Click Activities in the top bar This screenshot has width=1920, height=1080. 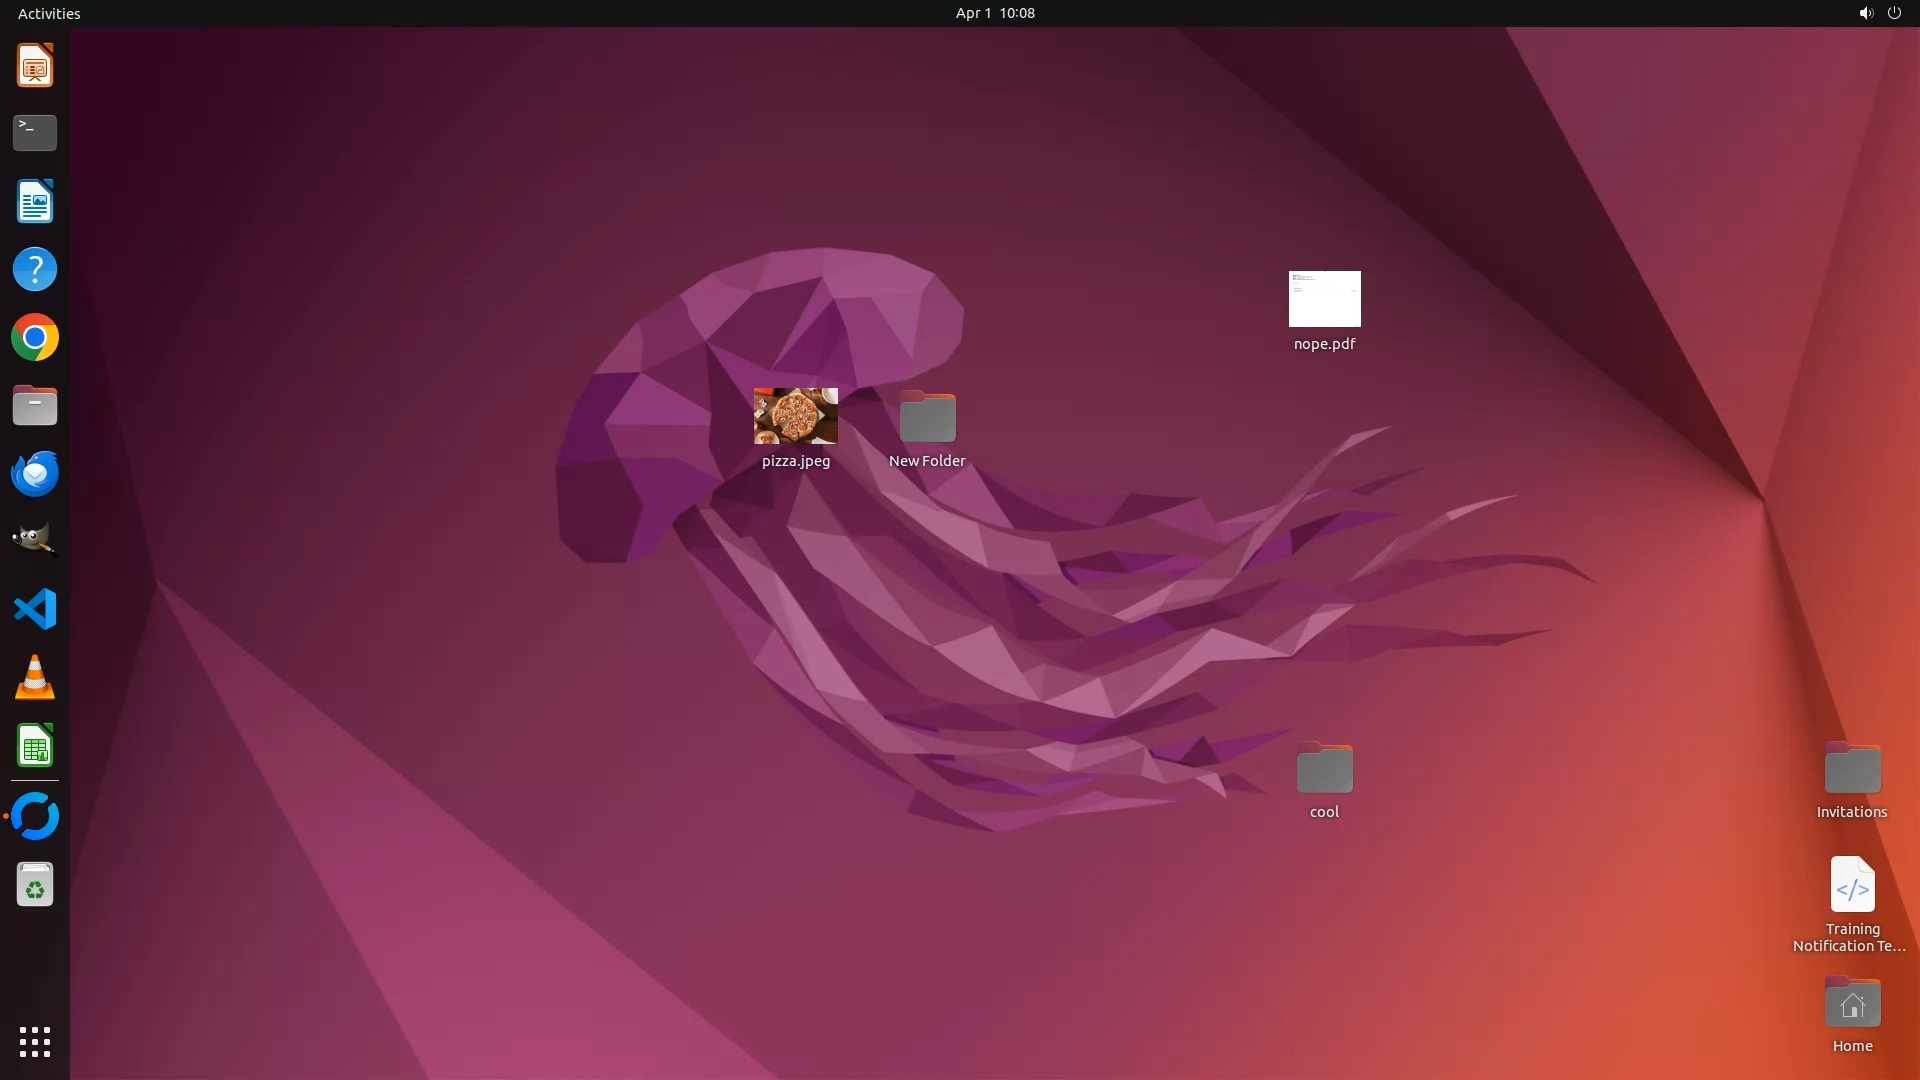pos(49,13)
